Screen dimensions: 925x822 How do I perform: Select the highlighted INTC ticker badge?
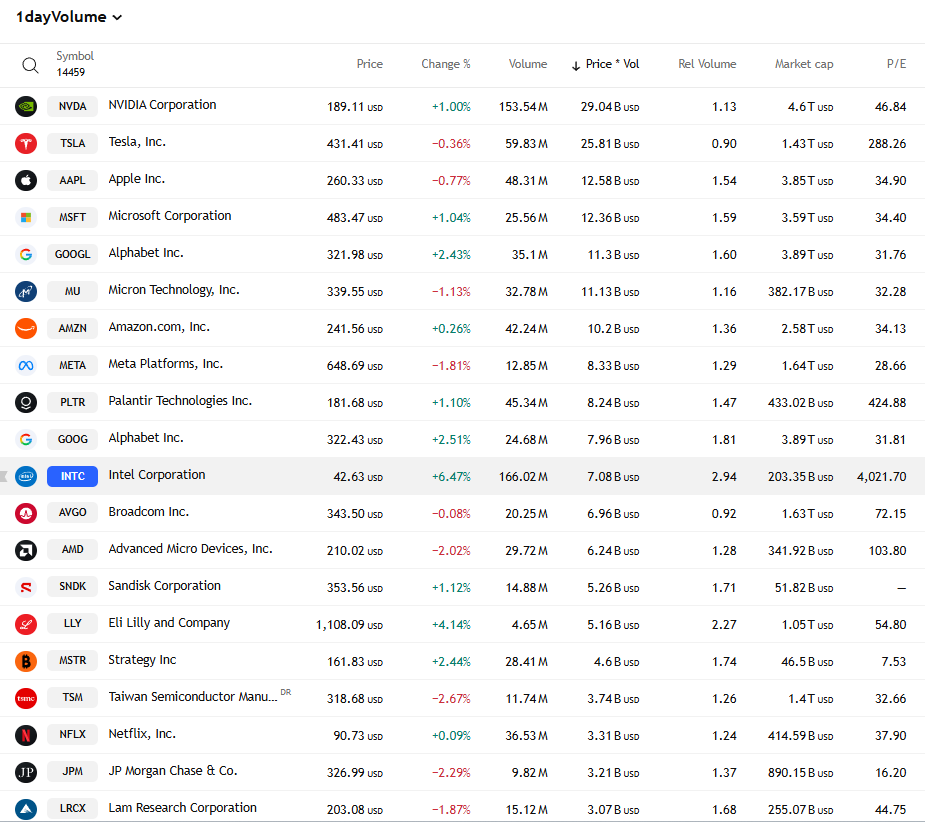tap(73, 476)
